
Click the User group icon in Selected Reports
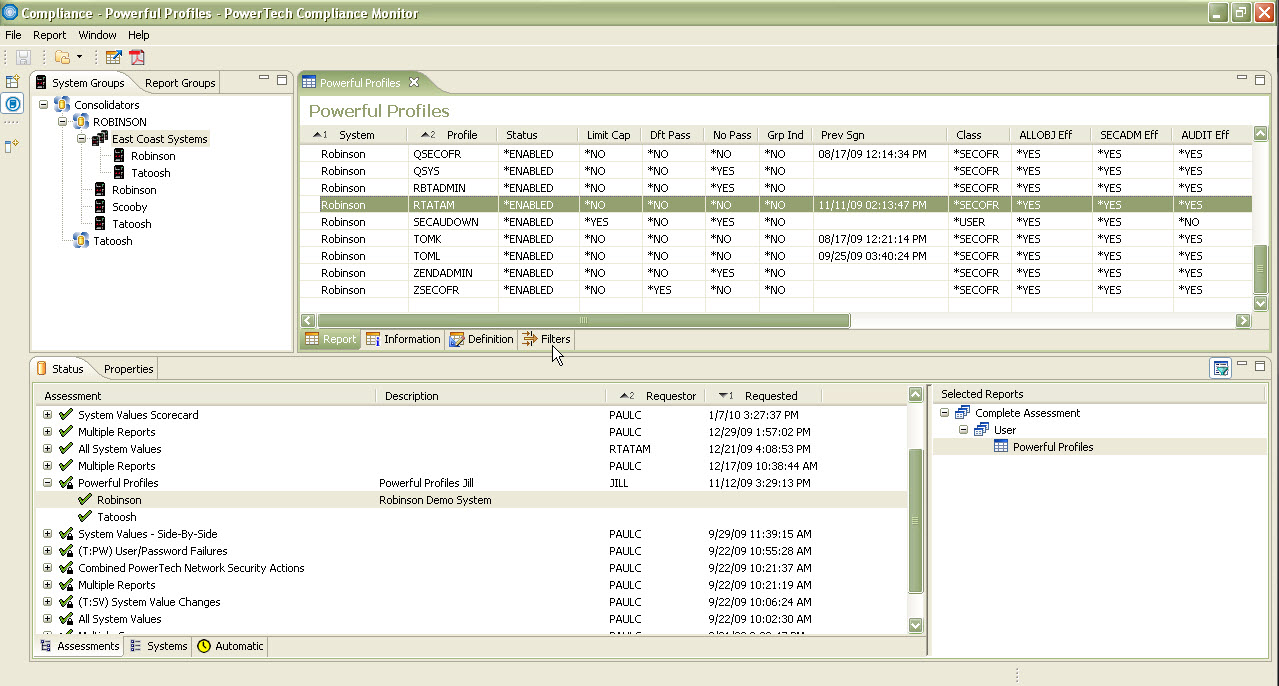(982, 430)
